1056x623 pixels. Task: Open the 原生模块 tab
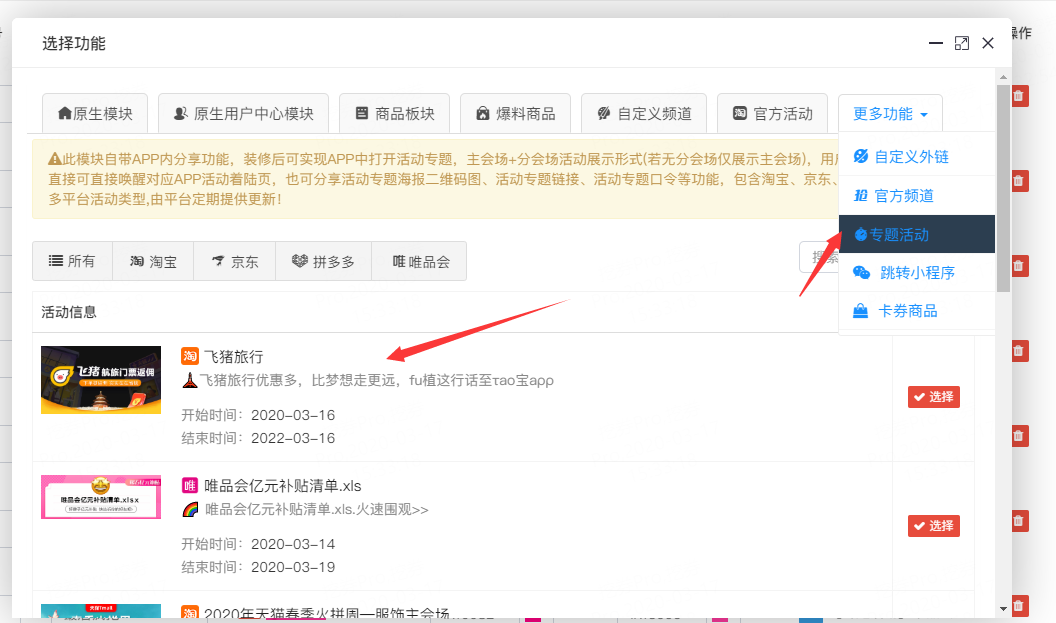(95, 113)
